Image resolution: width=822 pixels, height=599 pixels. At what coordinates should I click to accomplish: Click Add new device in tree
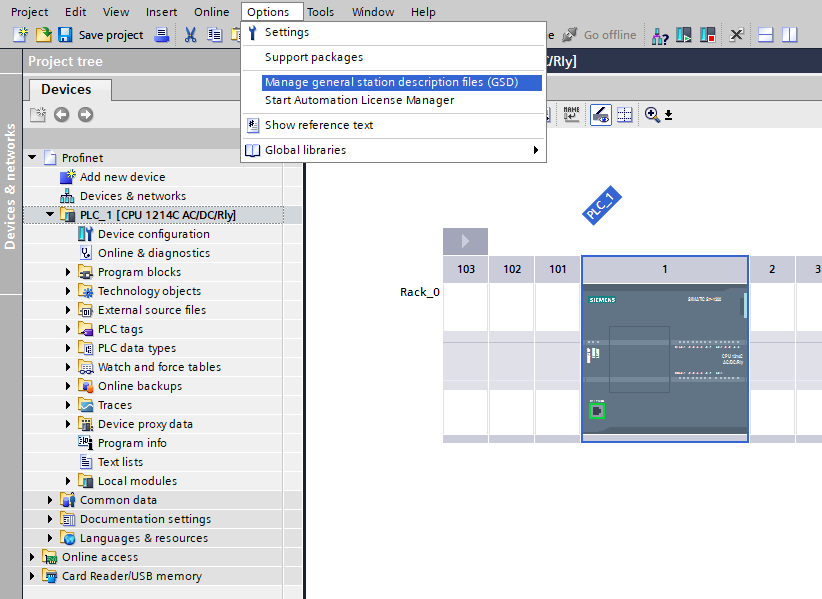[x=122, y=177]
